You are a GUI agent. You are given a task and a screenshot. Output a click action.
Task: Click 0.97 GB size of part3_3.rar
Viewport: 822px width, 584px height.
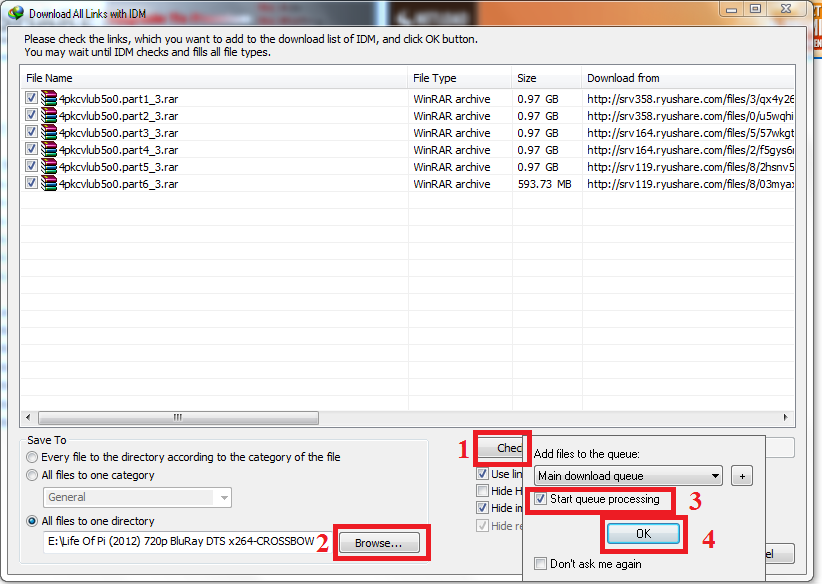click(x=538, y=133)
